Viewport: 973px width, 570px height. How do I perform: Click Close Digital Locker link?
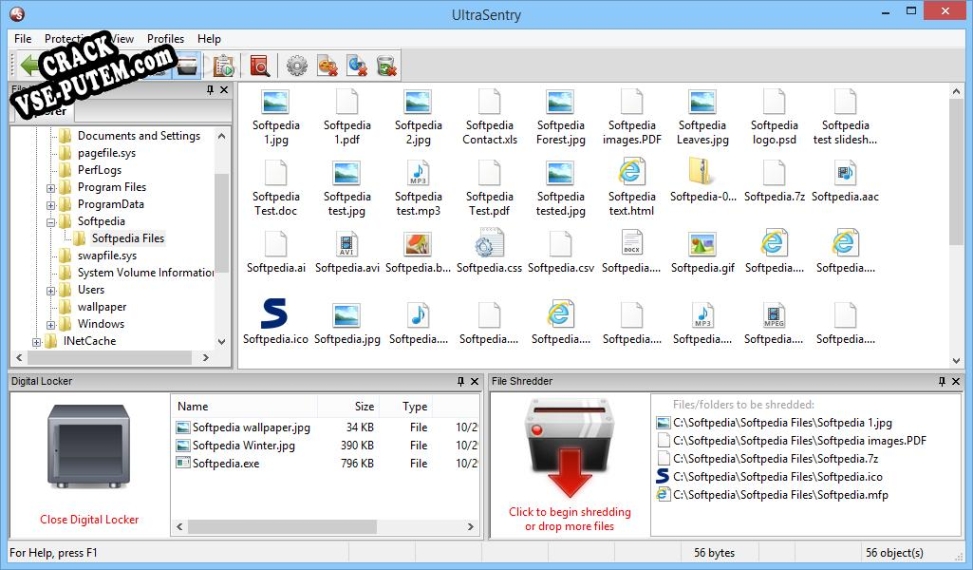89,520
